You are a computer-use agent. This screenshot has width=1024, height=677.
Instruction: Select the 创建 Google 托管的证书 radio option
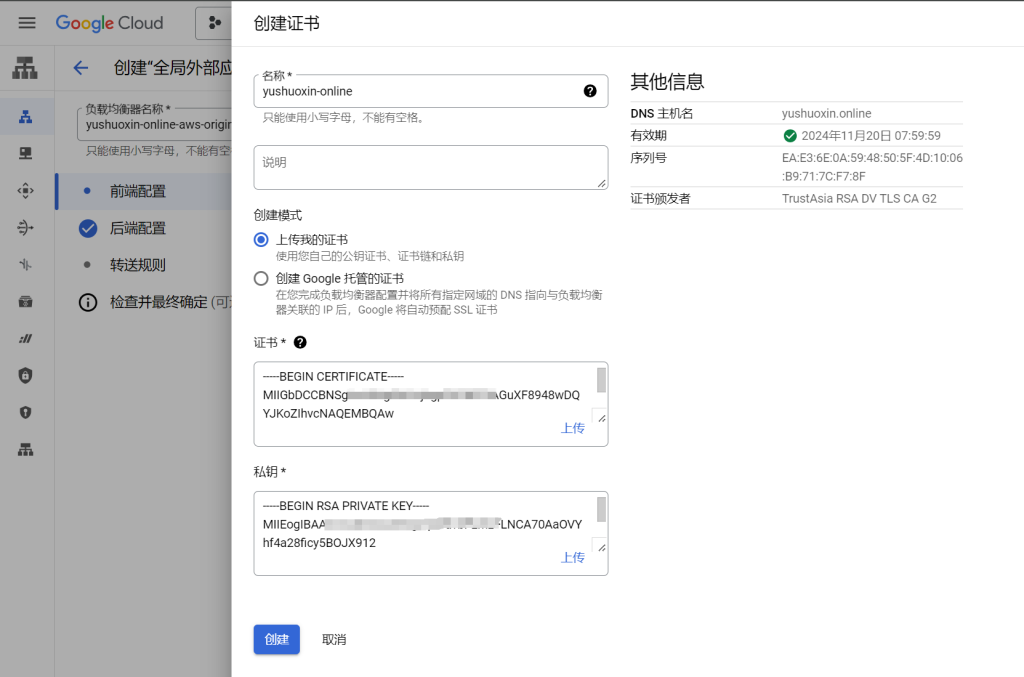click(x=262, y=278)
